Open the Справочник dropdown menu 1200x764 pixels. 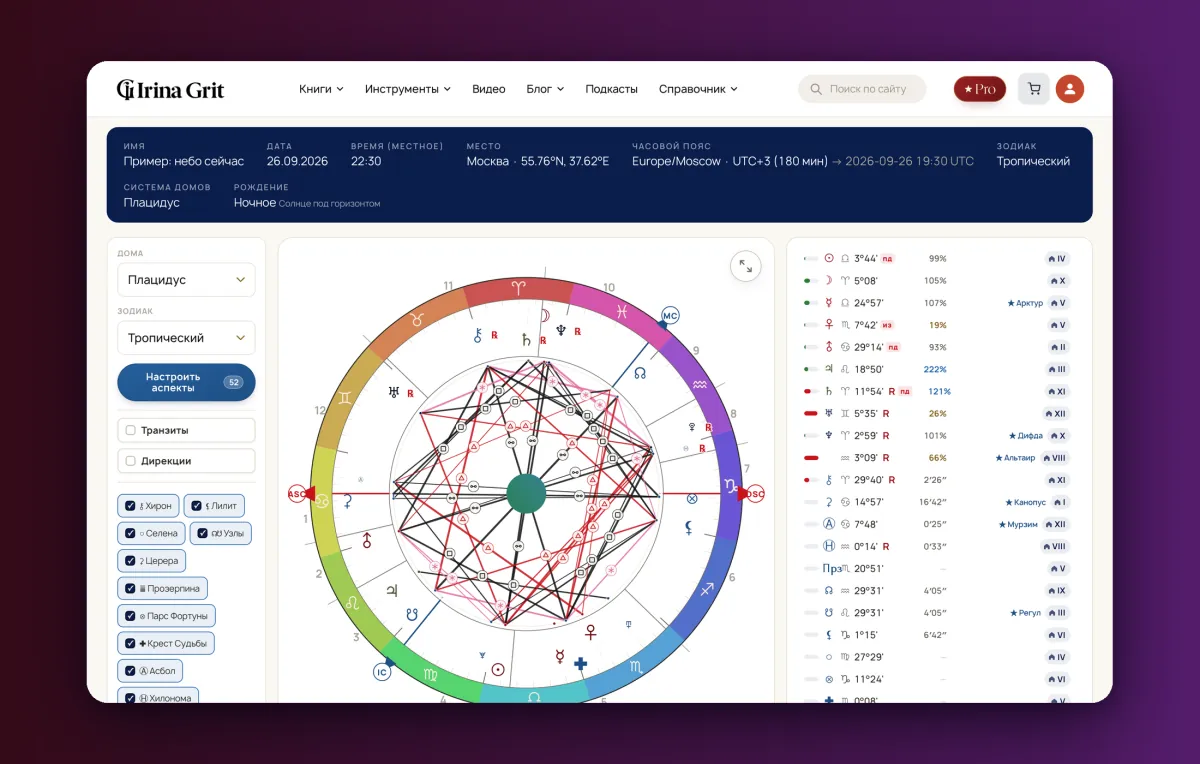pyautogui.click(x=698, y=89)
